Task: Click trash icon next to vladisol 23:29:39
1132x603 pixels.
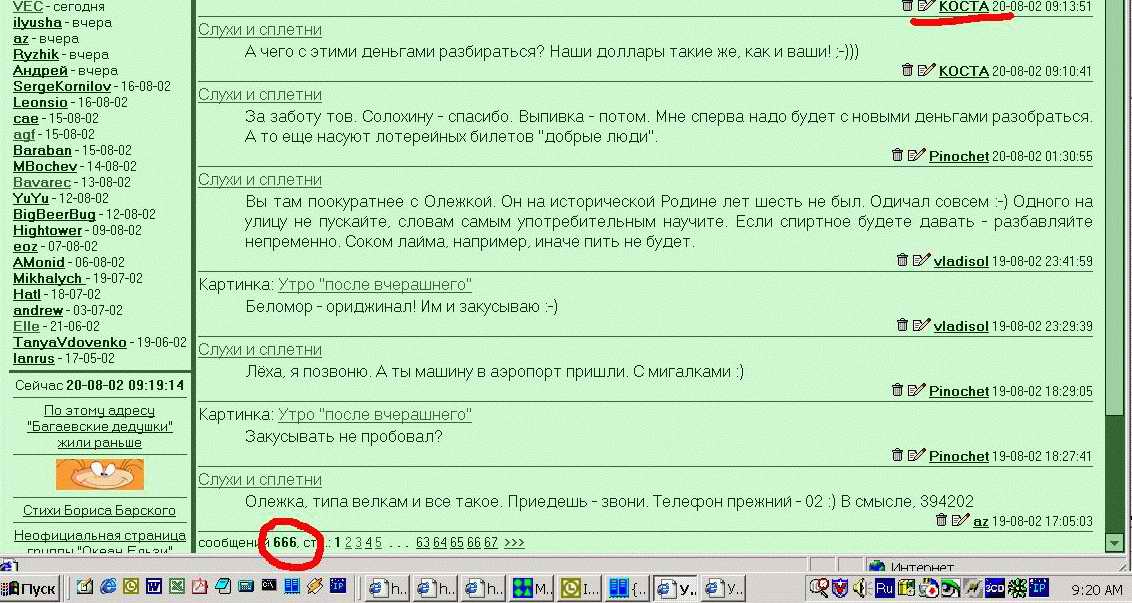Action: point(902,325)
